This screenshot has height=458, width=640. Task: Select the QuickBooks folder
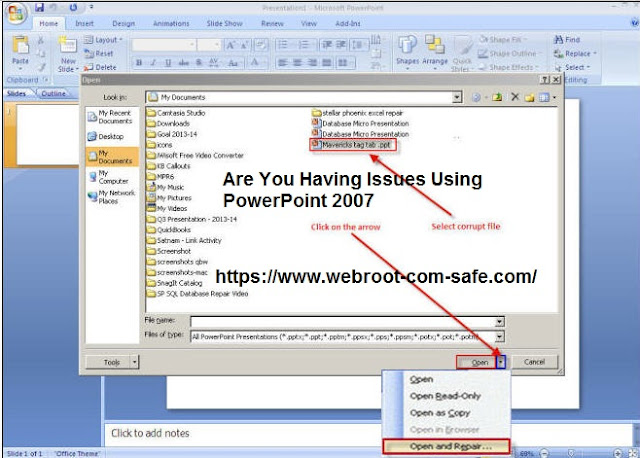click(169, 230)
